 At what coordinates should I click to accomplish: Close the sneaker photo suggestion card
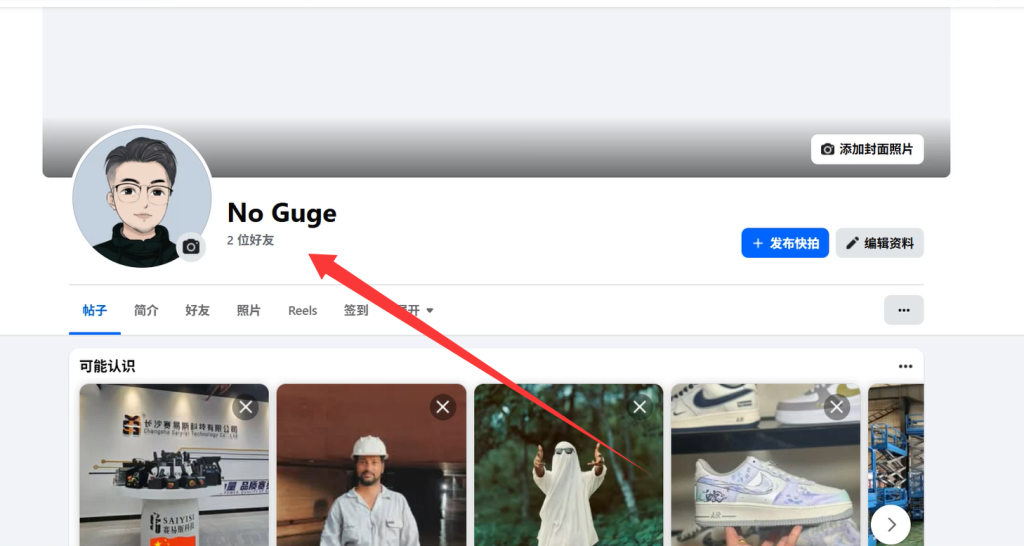(x=837, y=407)
